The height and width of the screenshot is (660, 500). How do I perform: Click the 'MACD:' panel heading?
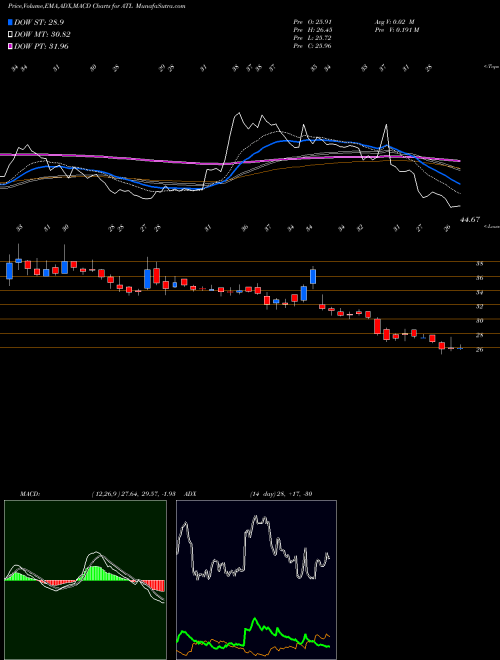[29, 494]
